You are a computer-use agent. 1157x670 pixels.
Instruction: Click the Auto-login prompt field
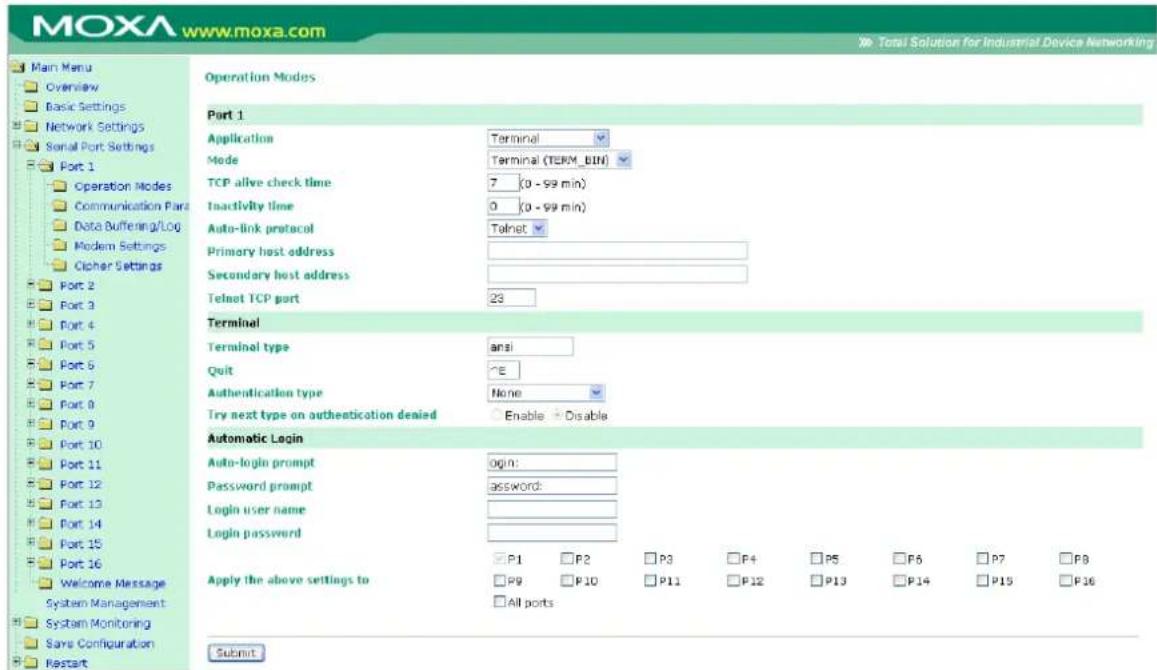click(x=552, y=463)
